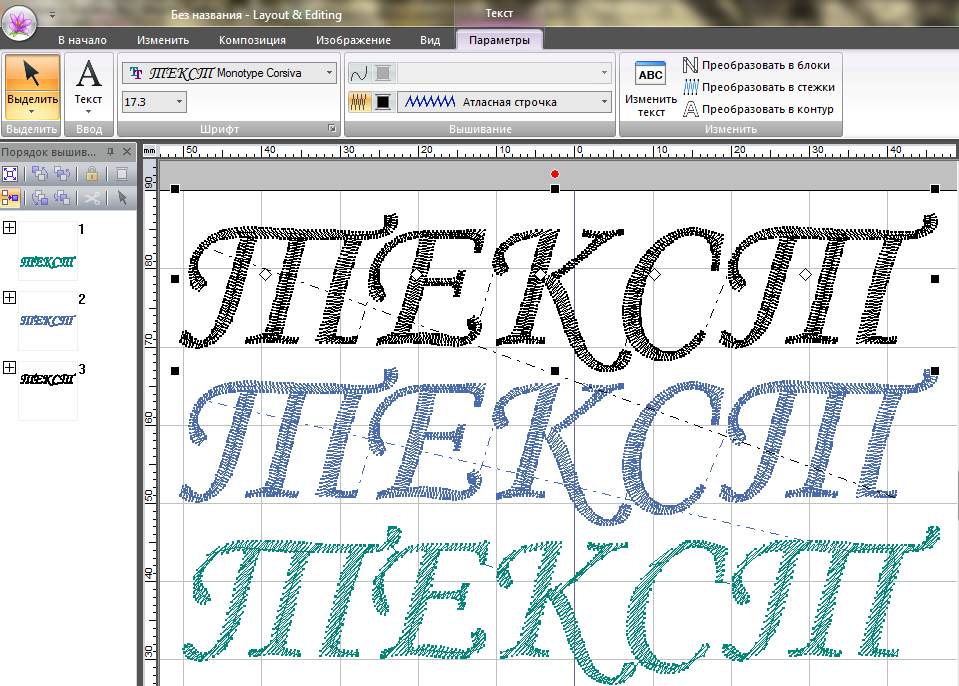Open the Monotype Corsiva font dropdown

[330, 73]
